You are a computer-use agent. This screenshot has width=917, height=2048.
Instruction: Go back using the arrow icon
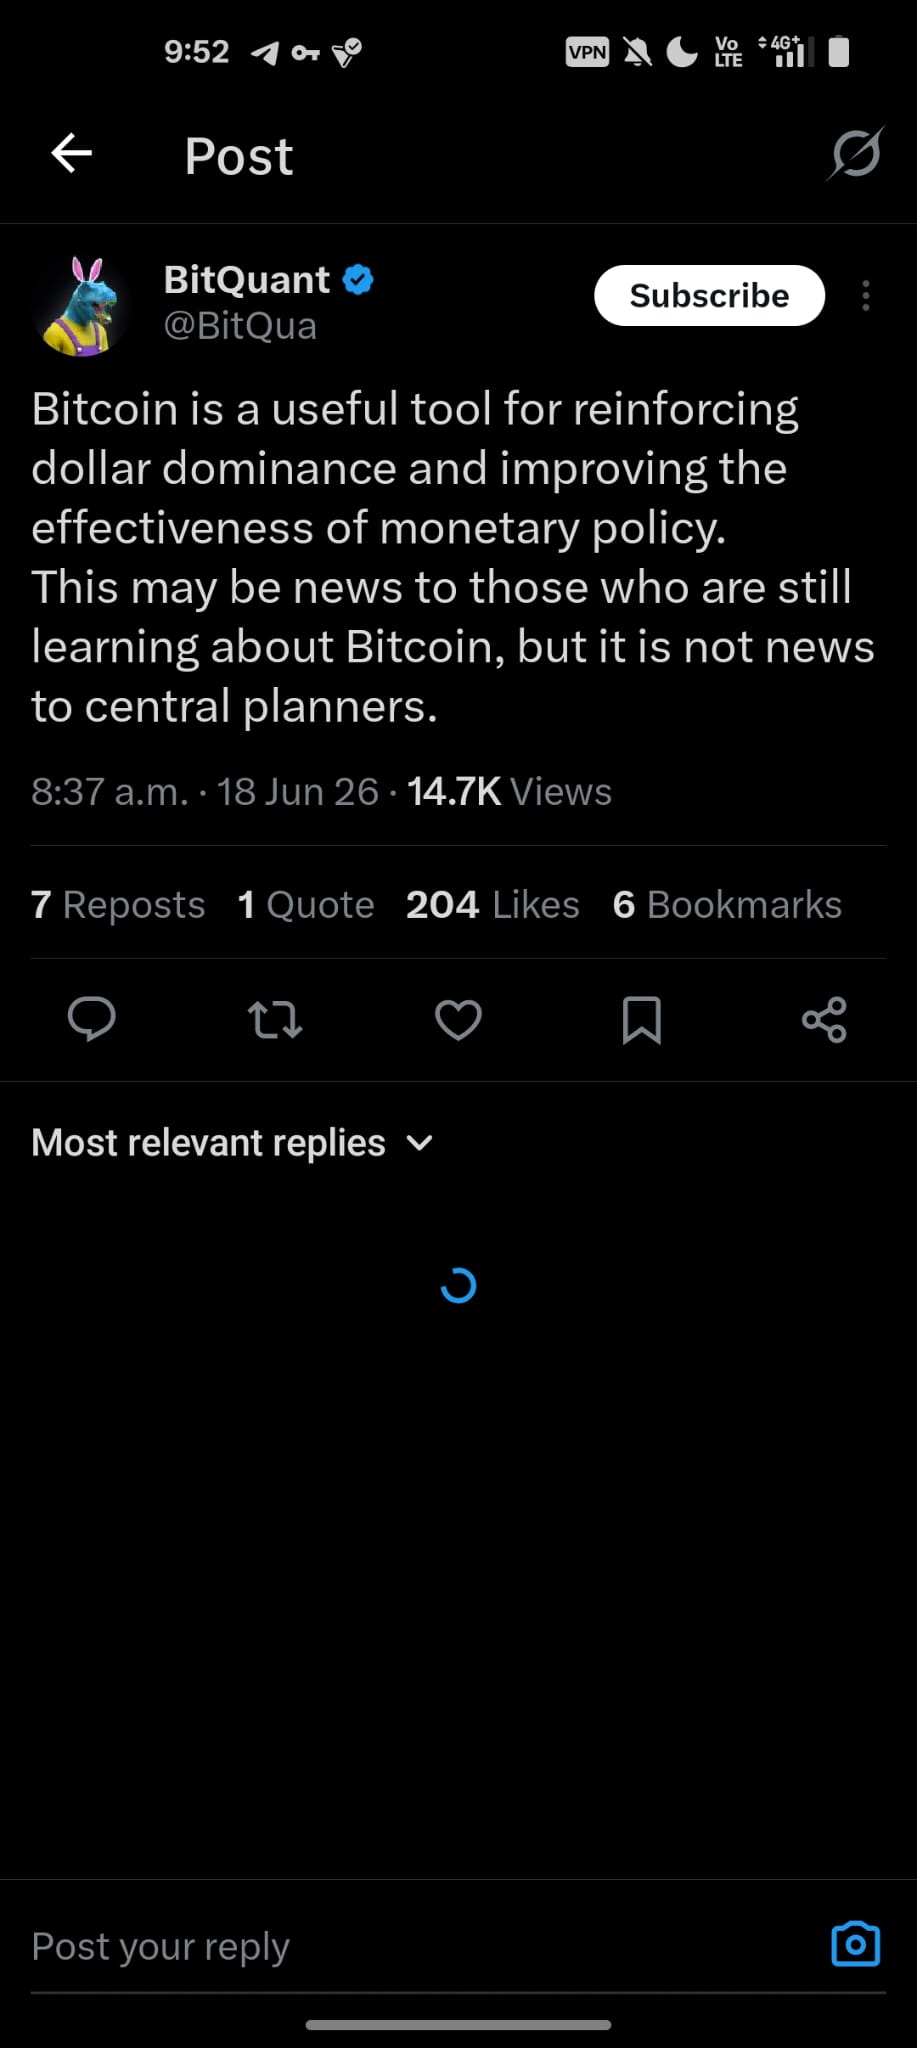pos(72,154)
